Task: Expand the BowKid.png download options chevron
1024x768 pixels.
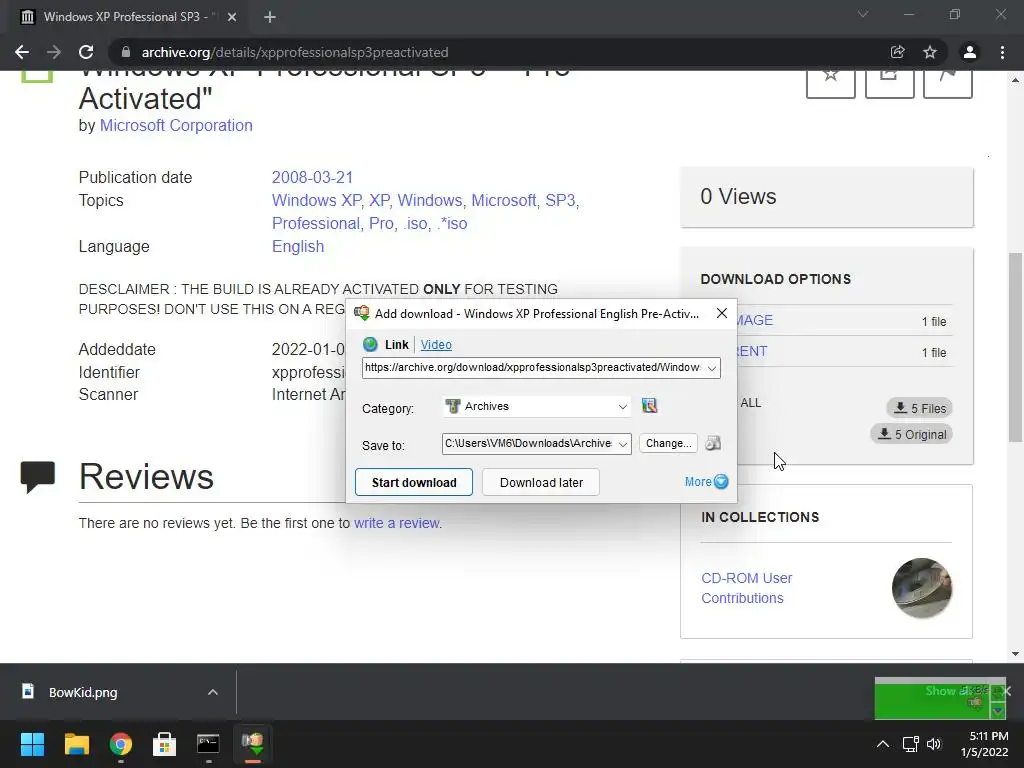Action: click(212, 692)
